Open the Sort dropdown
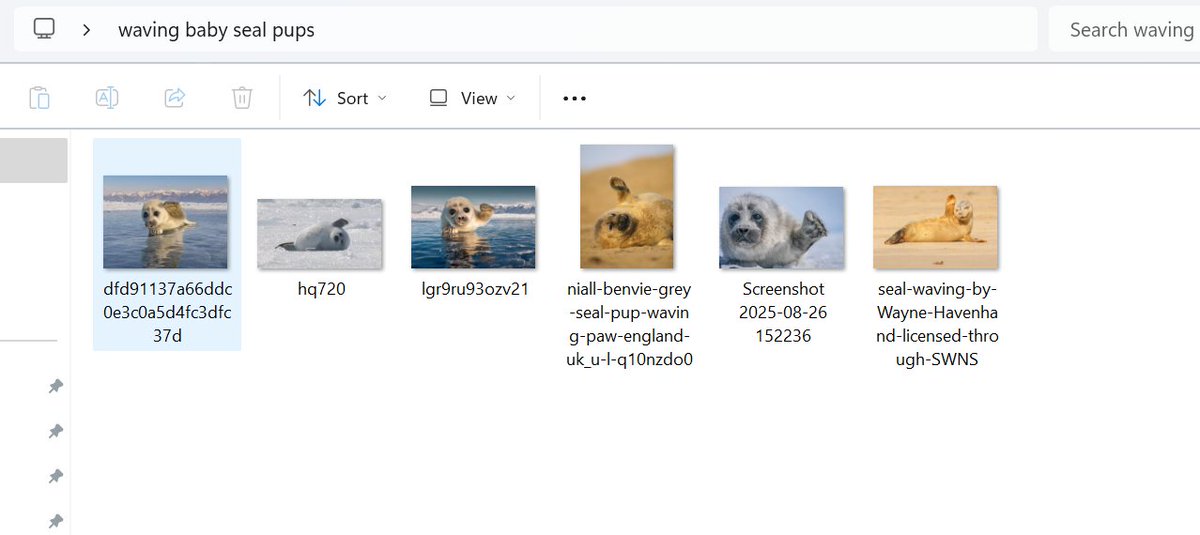 coord(345,98)
